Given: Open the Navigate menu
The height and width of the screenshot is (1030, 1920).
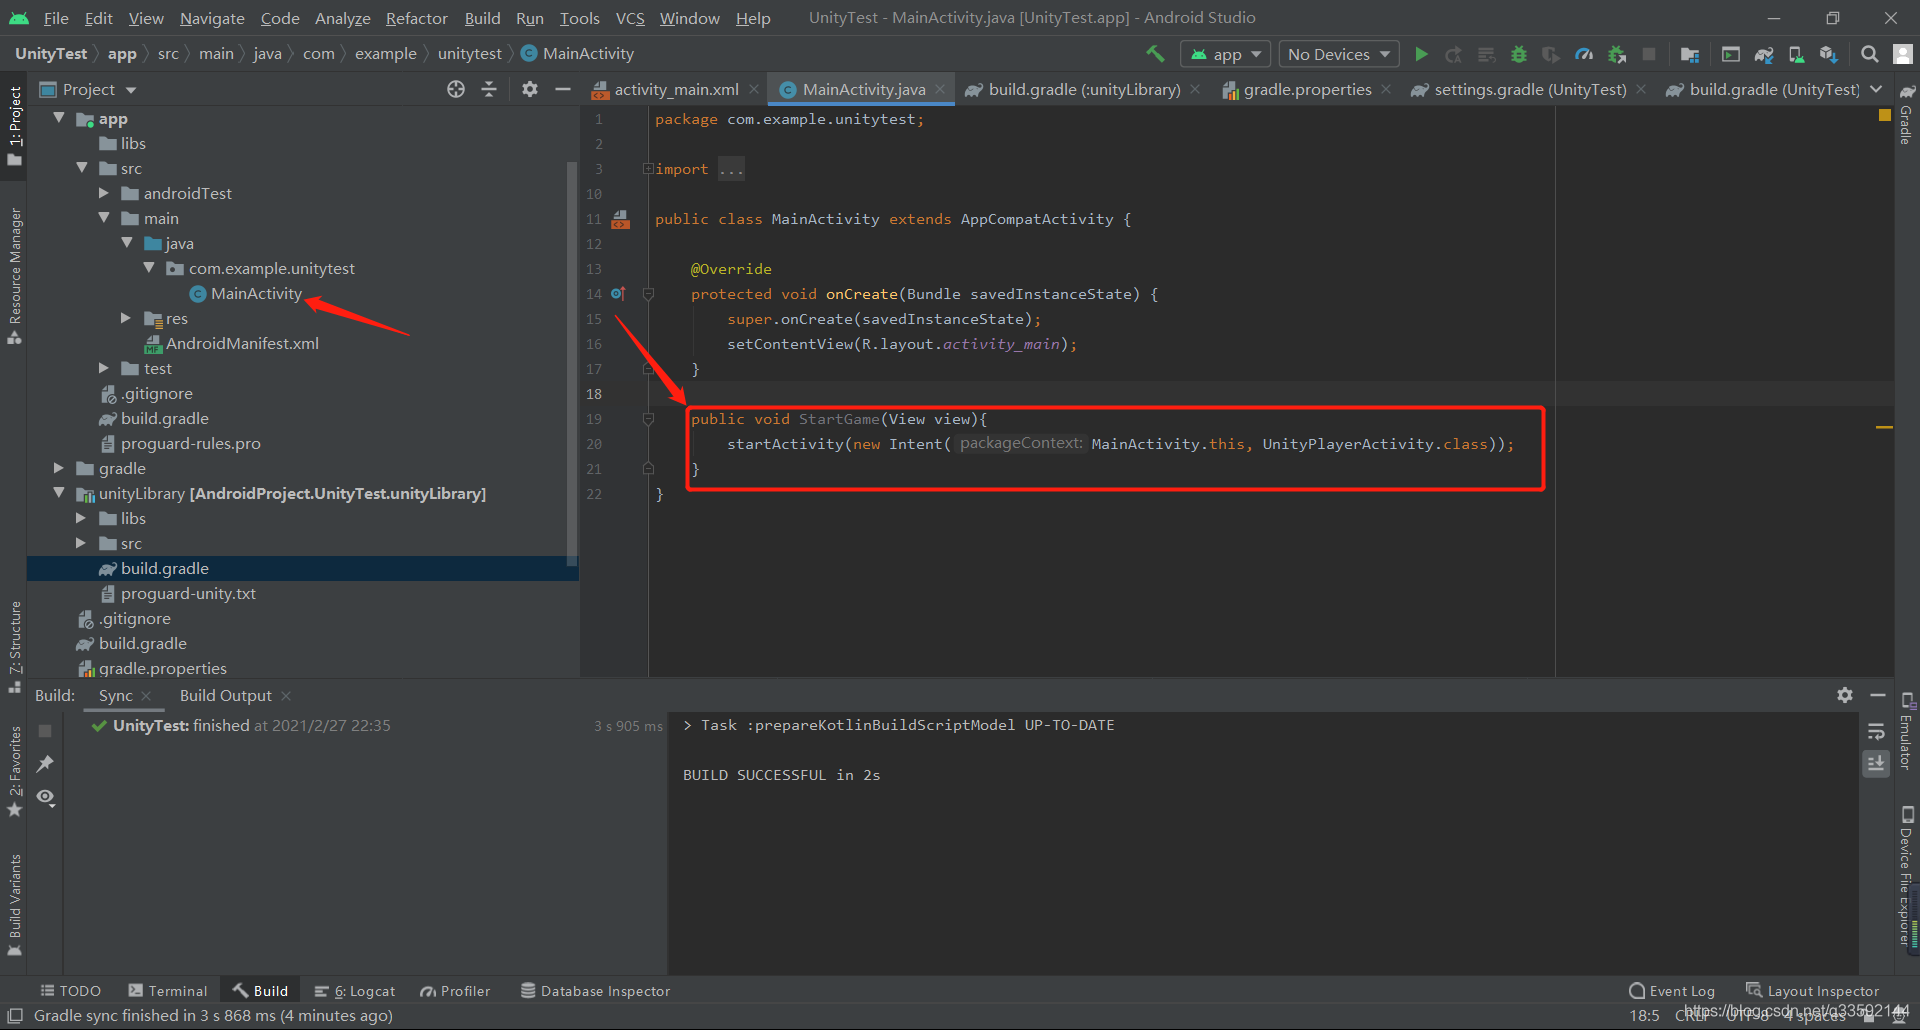Looking at the screenshot, I should [212, 18].
